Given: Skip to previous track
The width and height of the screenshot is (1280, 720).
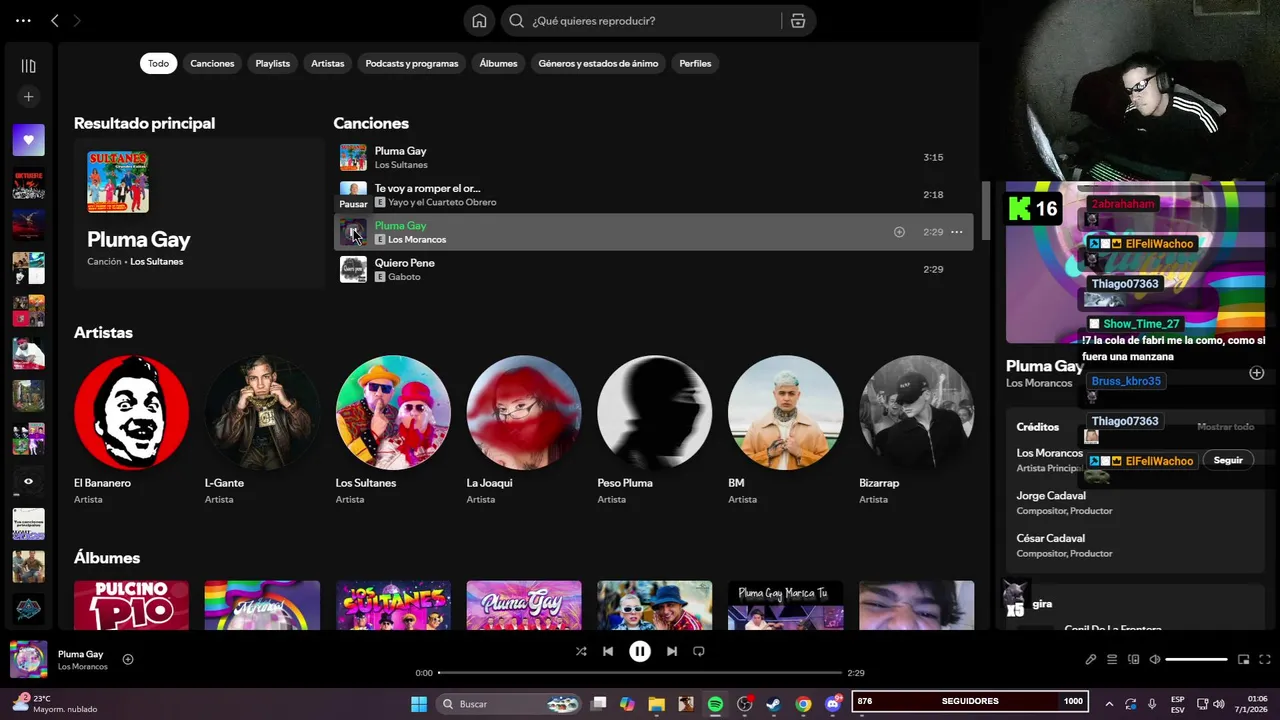Looking at the screenshot, I should [x=608, y=651].
